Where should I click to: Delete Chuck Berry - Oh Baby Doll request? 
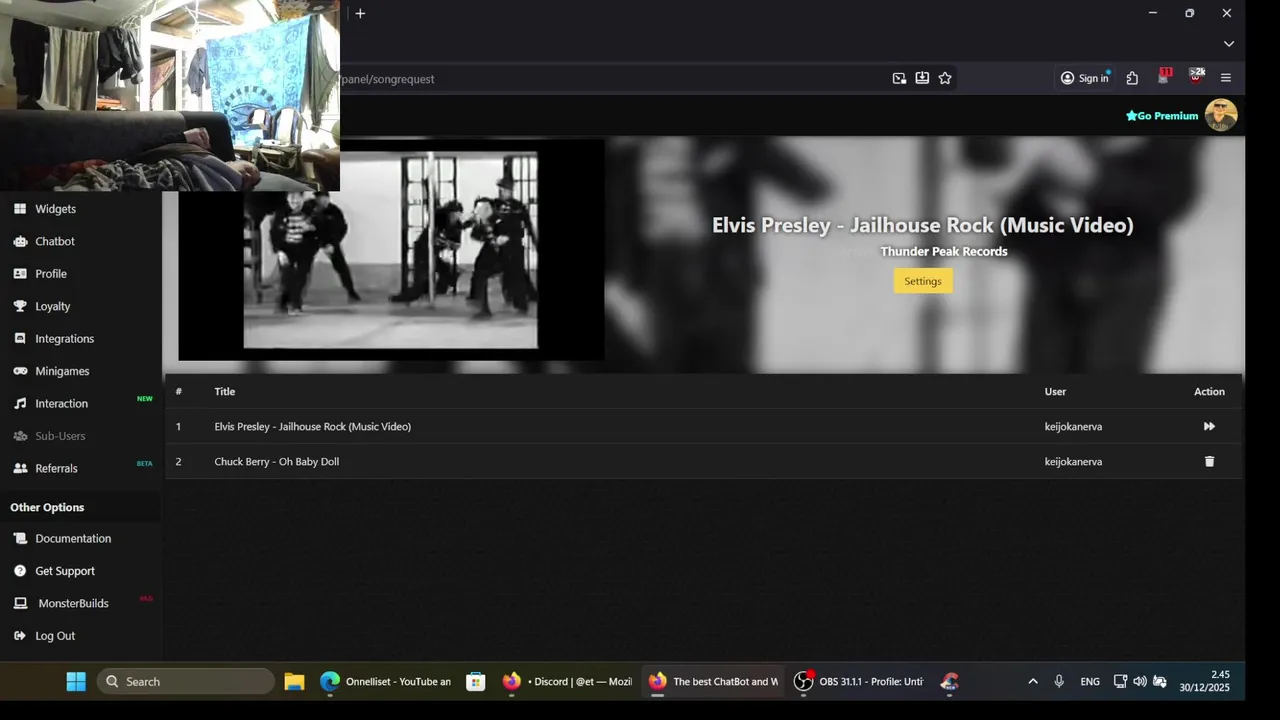[1209, 461]
